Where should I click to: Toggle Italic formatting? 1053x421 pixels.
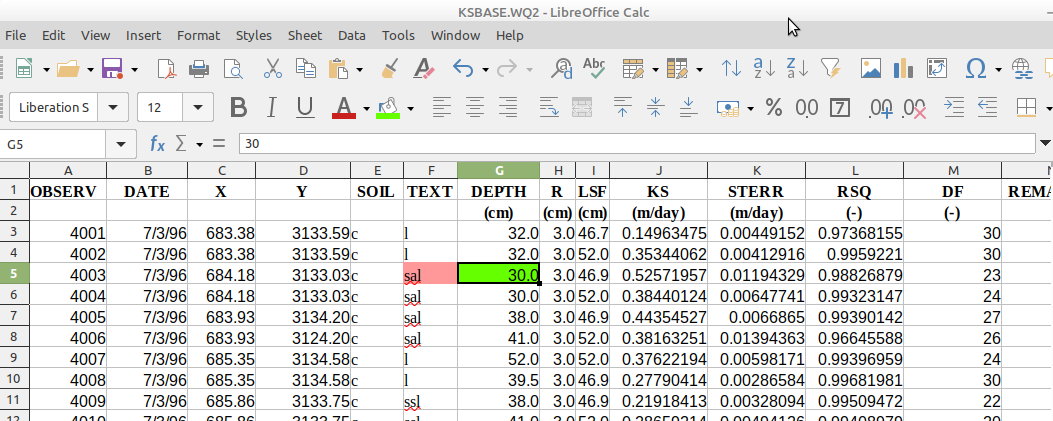tap(271, 107)
